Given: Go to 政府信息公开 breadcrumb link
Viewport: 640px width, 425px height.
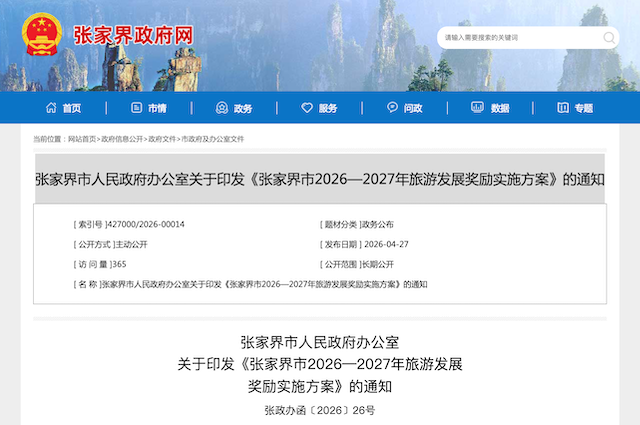Looking at the screenshot, I should click(x=122, y=139).
